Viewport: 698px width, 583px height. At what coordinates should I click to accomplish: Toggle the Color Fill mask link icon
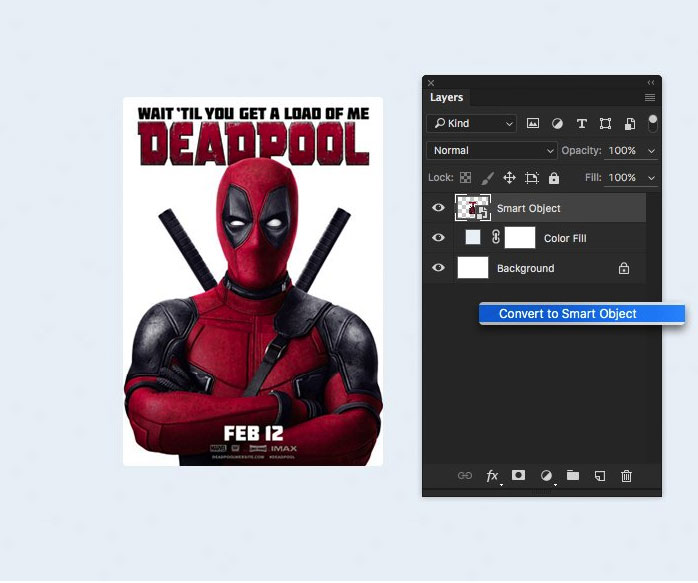point(495,237)
